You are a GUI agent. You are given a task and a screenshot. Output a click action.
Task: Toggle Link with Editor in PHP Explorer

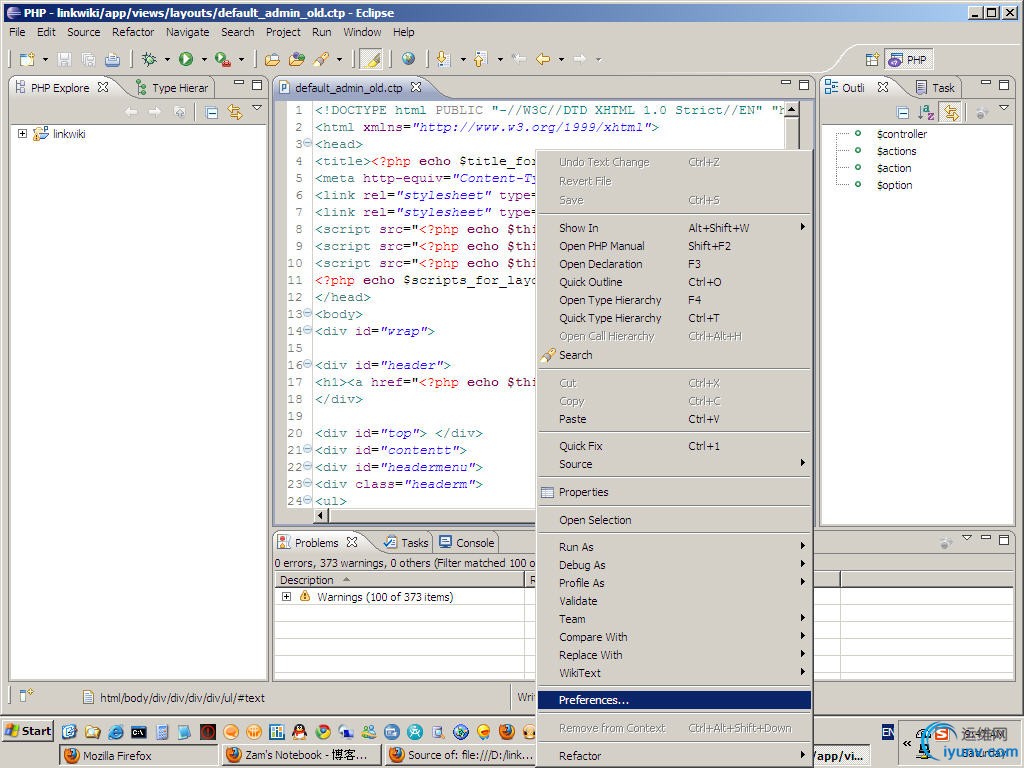pyautogui.click(x=235, y=112)
